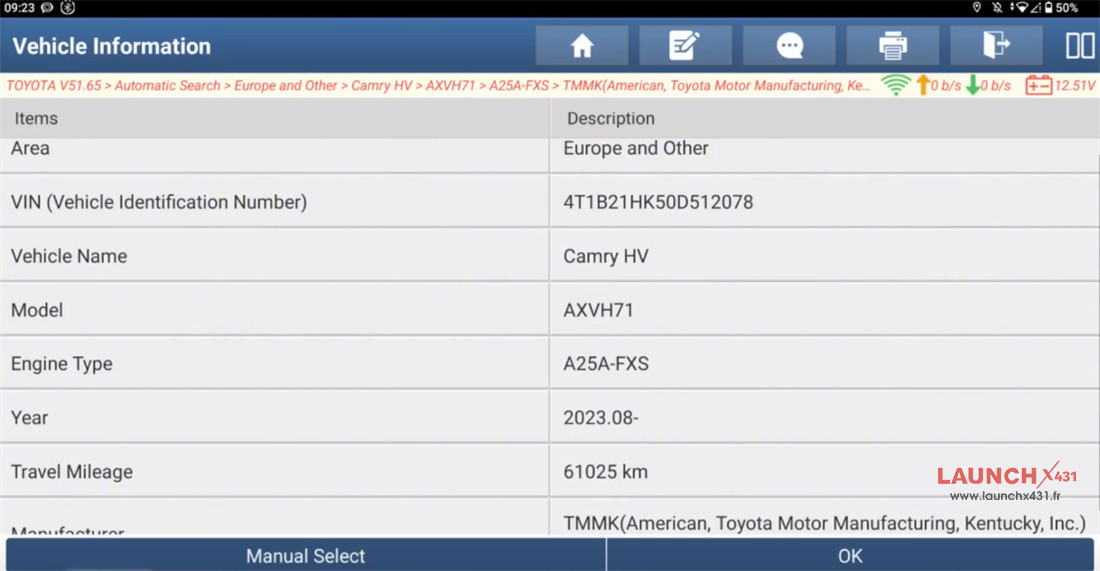1100x571 pixels.
Task: Tap the 12.51V voltage reading
Action: [1075, 86]
